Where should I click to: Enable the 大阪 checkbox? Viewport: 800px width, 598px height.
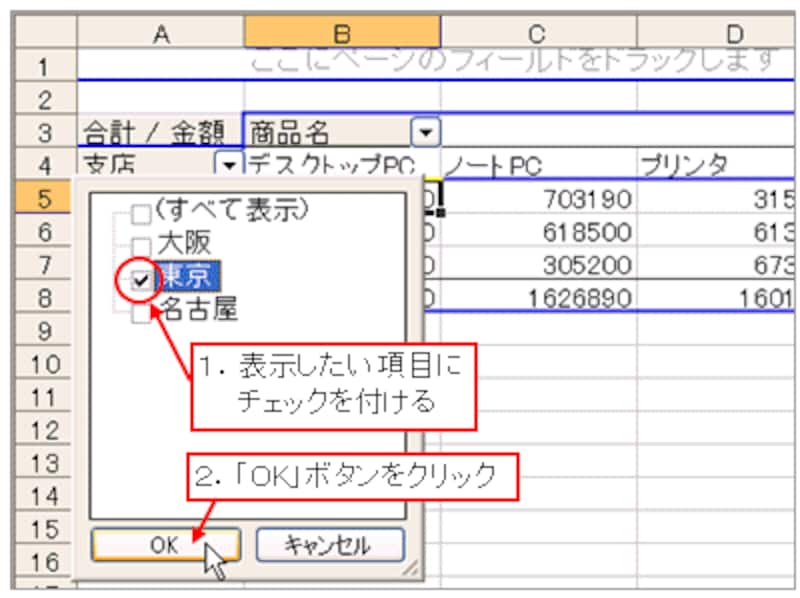point(141,246)
